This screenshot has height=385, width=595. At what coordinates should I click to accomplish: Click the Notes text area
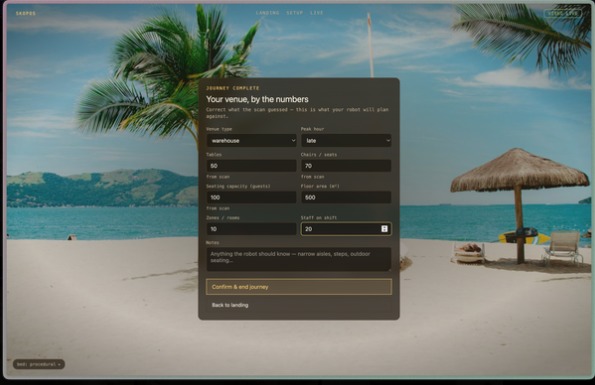299,259
